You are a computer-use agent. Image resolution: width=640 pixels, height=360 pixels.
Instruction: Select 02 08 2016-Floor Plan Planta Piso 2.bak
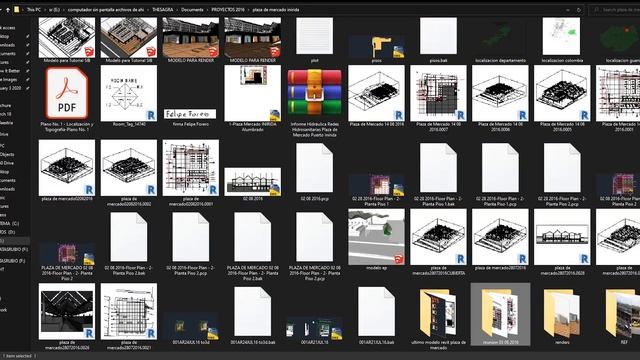[129, 237]
